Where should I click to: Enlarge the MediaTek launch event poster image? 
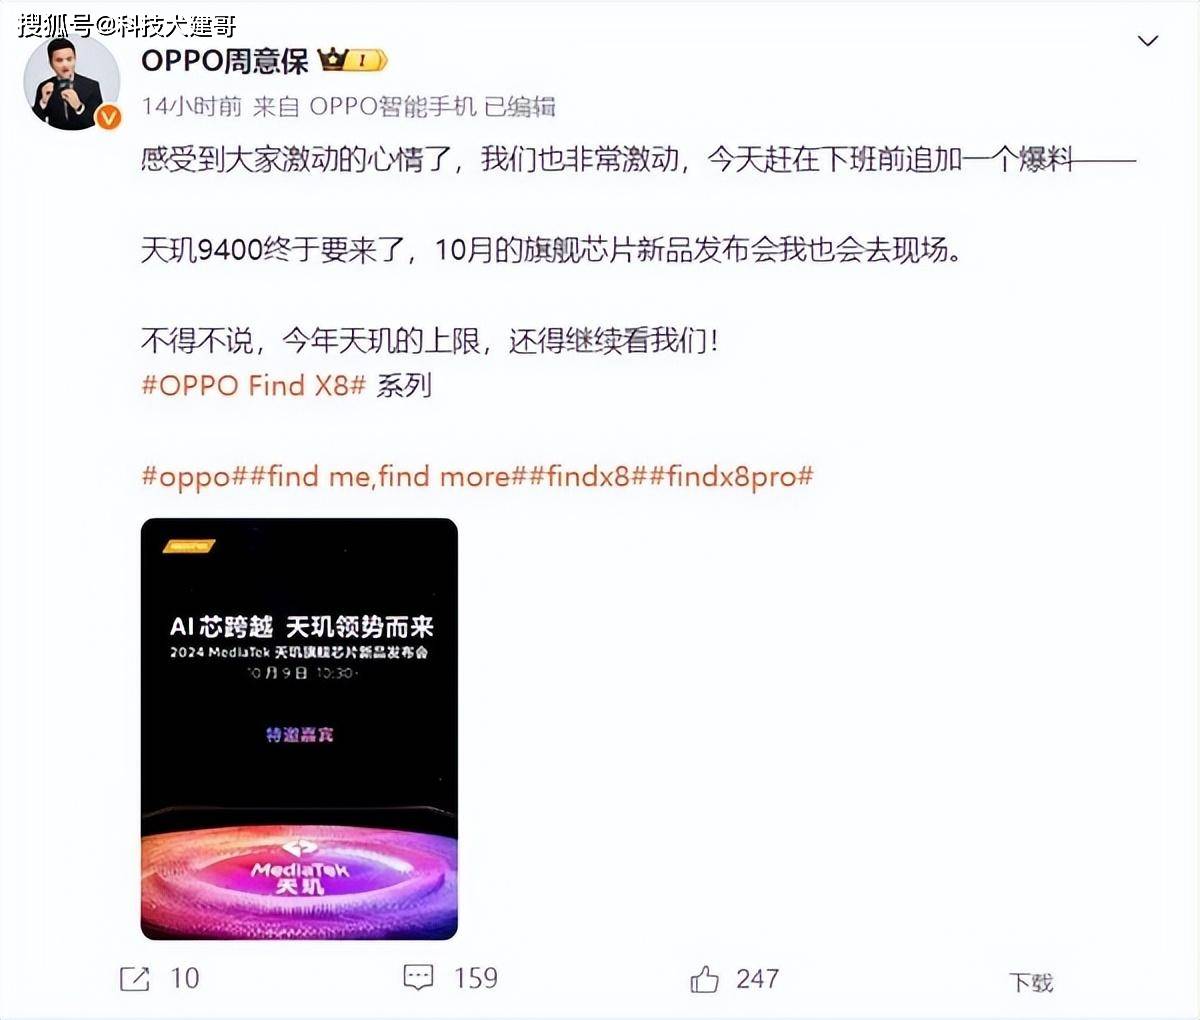(299, 729)
